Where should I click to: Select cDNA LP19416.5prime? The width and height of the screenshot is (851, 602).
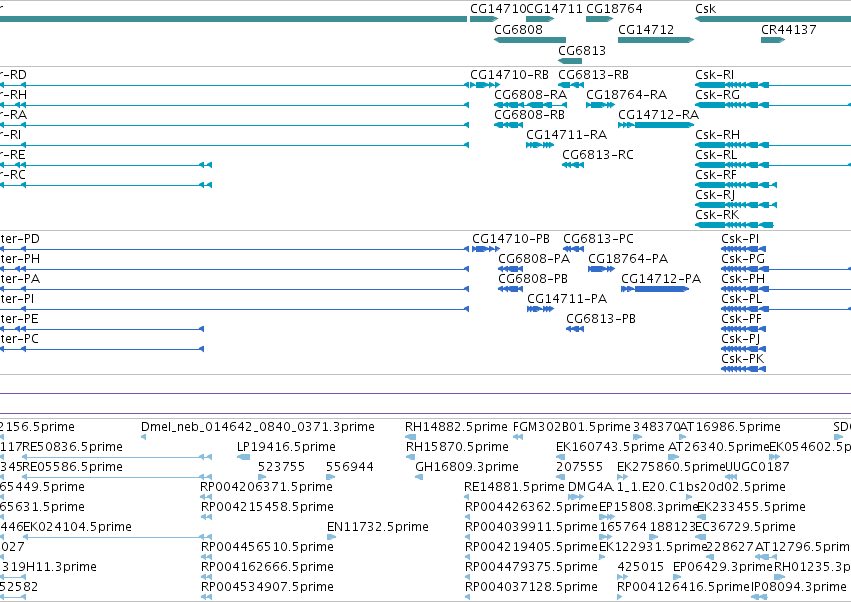(x=287, y=447)
